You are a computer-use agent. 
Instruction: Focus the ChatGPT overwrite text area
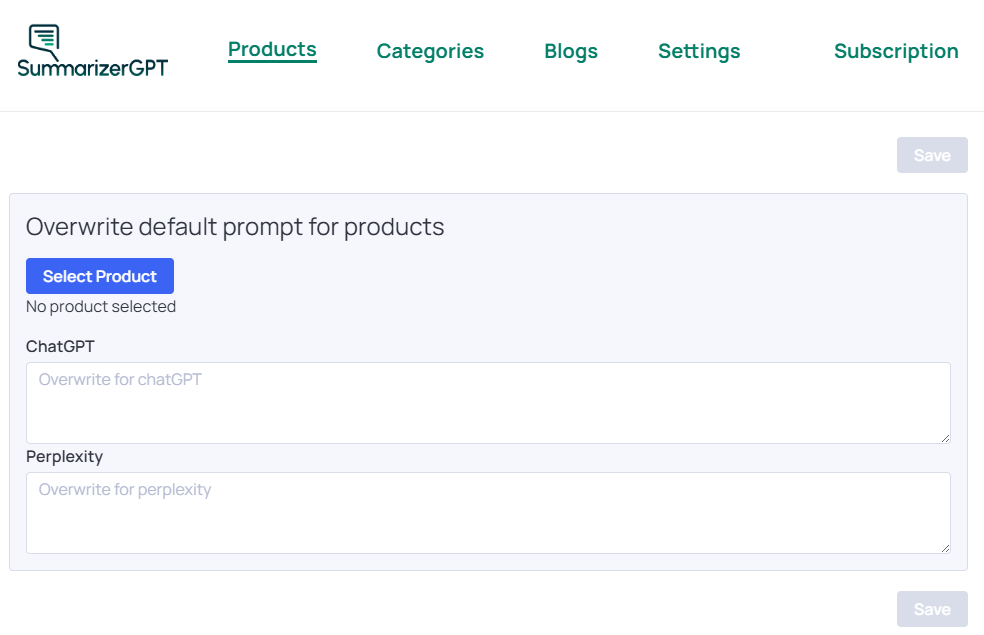tap(488, 410)
